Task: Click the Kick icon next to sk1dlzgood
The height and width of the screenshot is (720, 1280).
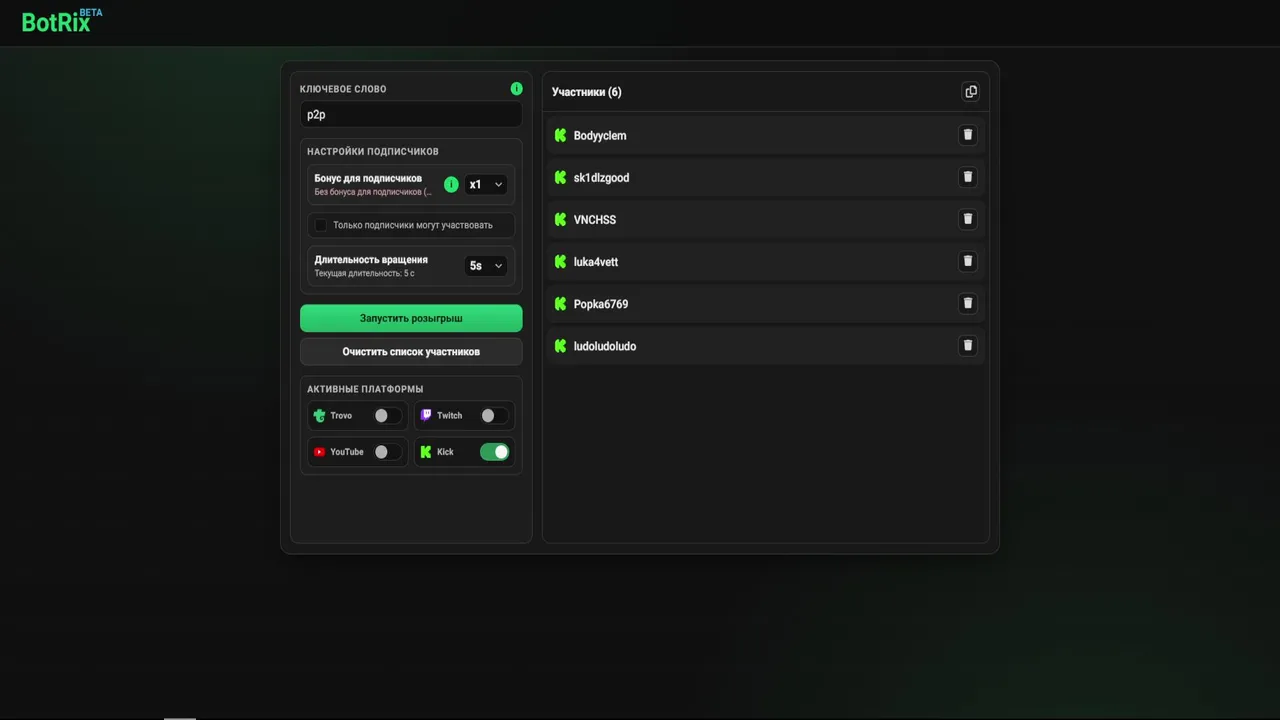Action: click(560, 177)
